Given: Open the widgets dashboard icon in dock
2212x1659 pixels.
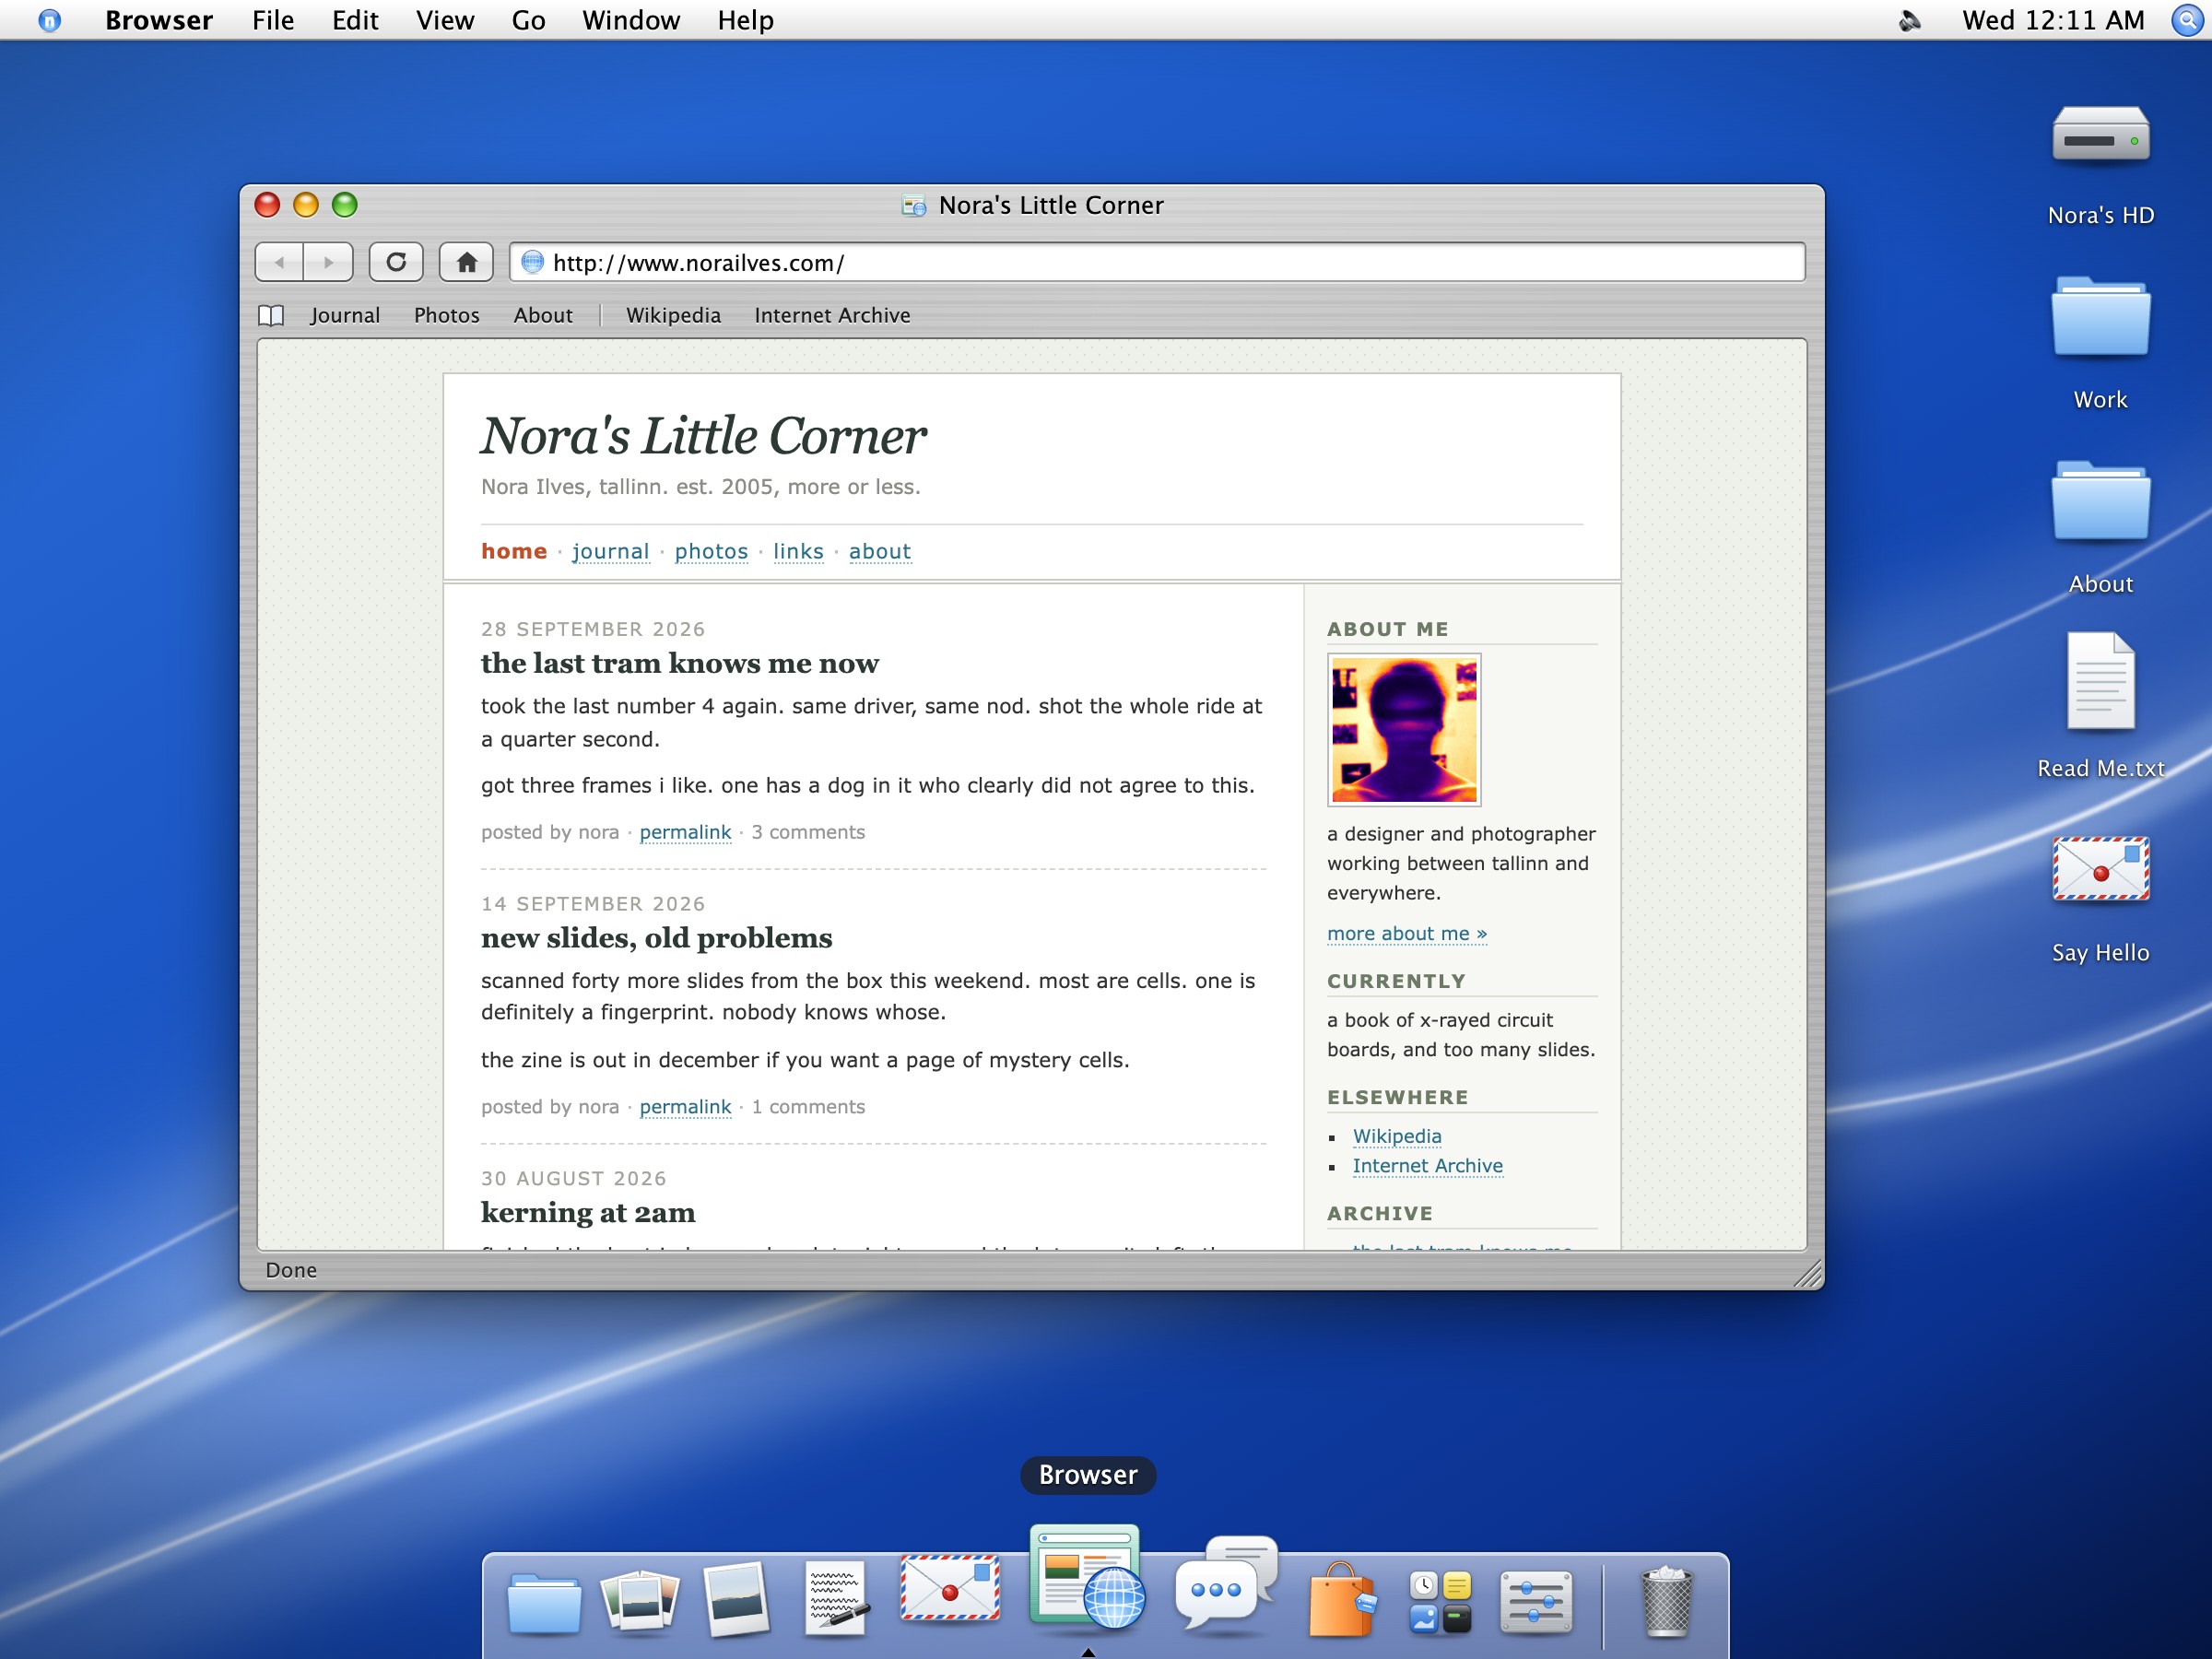Looking at the screenshot, I should (1440, 1602).
